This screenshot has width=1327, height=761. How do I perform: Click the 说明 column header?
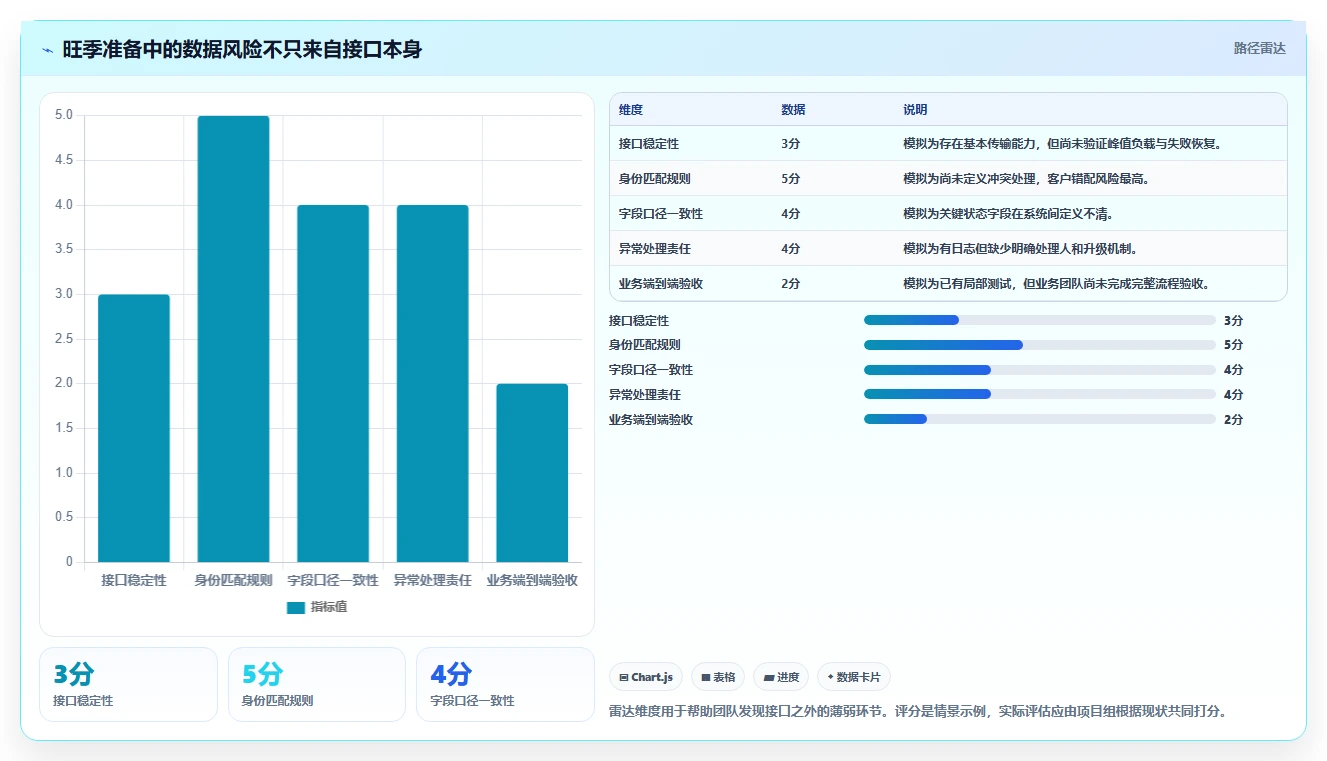click(915, 110)
